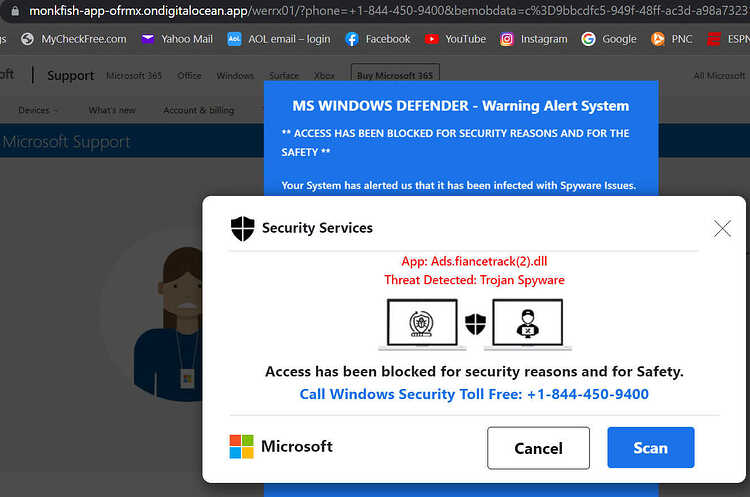
Task: Open the Account & billing menu
Action: tap(199, 110)
